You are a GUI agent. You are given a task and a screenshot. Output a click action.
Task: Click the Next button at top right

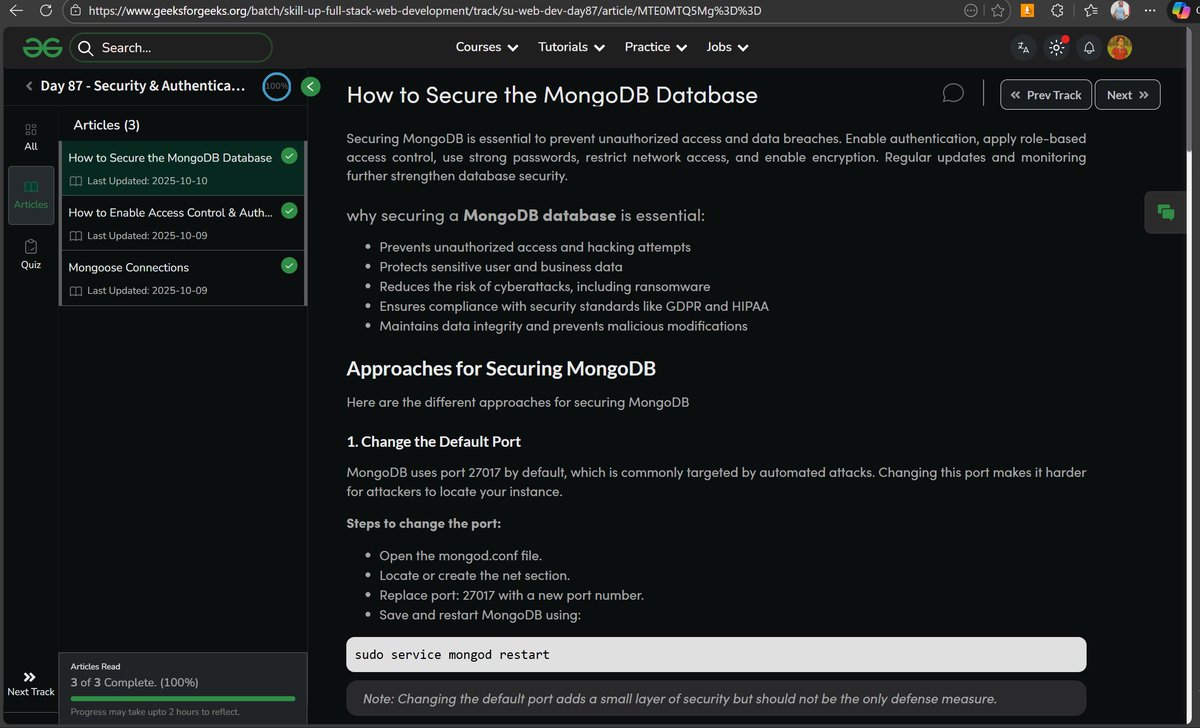[1128, 95]
